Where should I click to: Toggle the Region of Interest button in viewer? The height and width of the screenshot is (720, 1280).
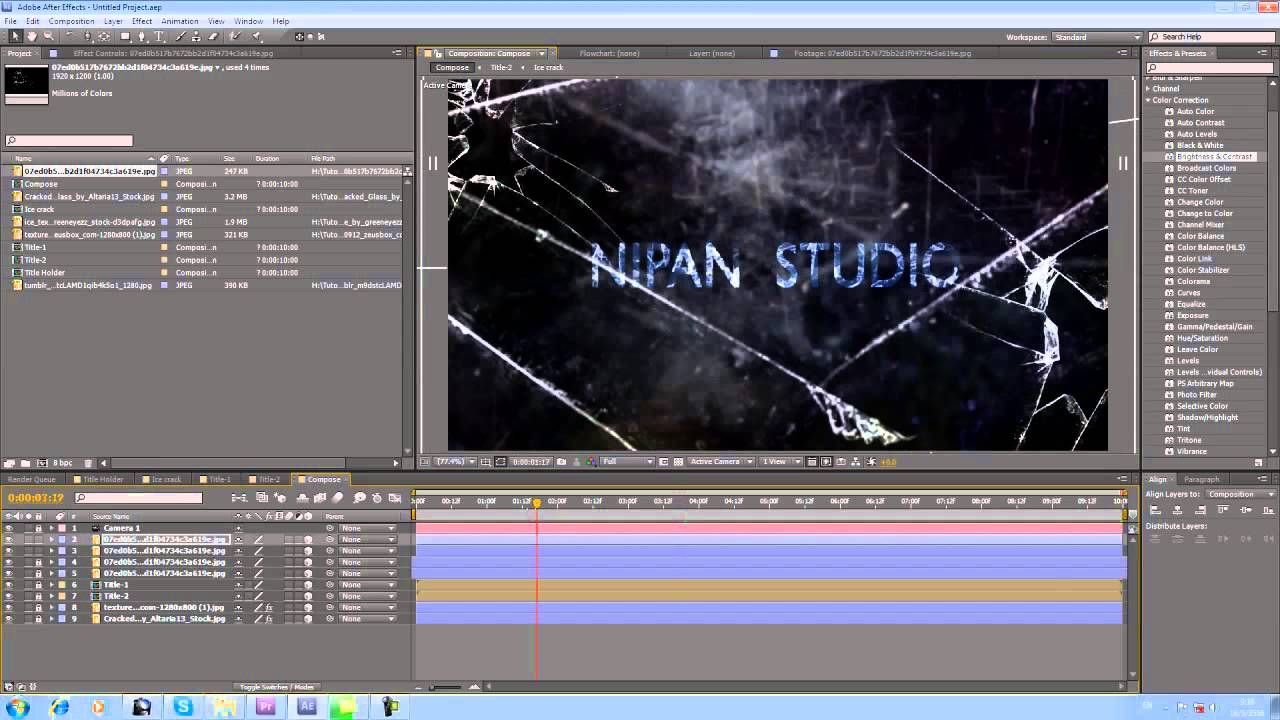(x=664, y=462)
